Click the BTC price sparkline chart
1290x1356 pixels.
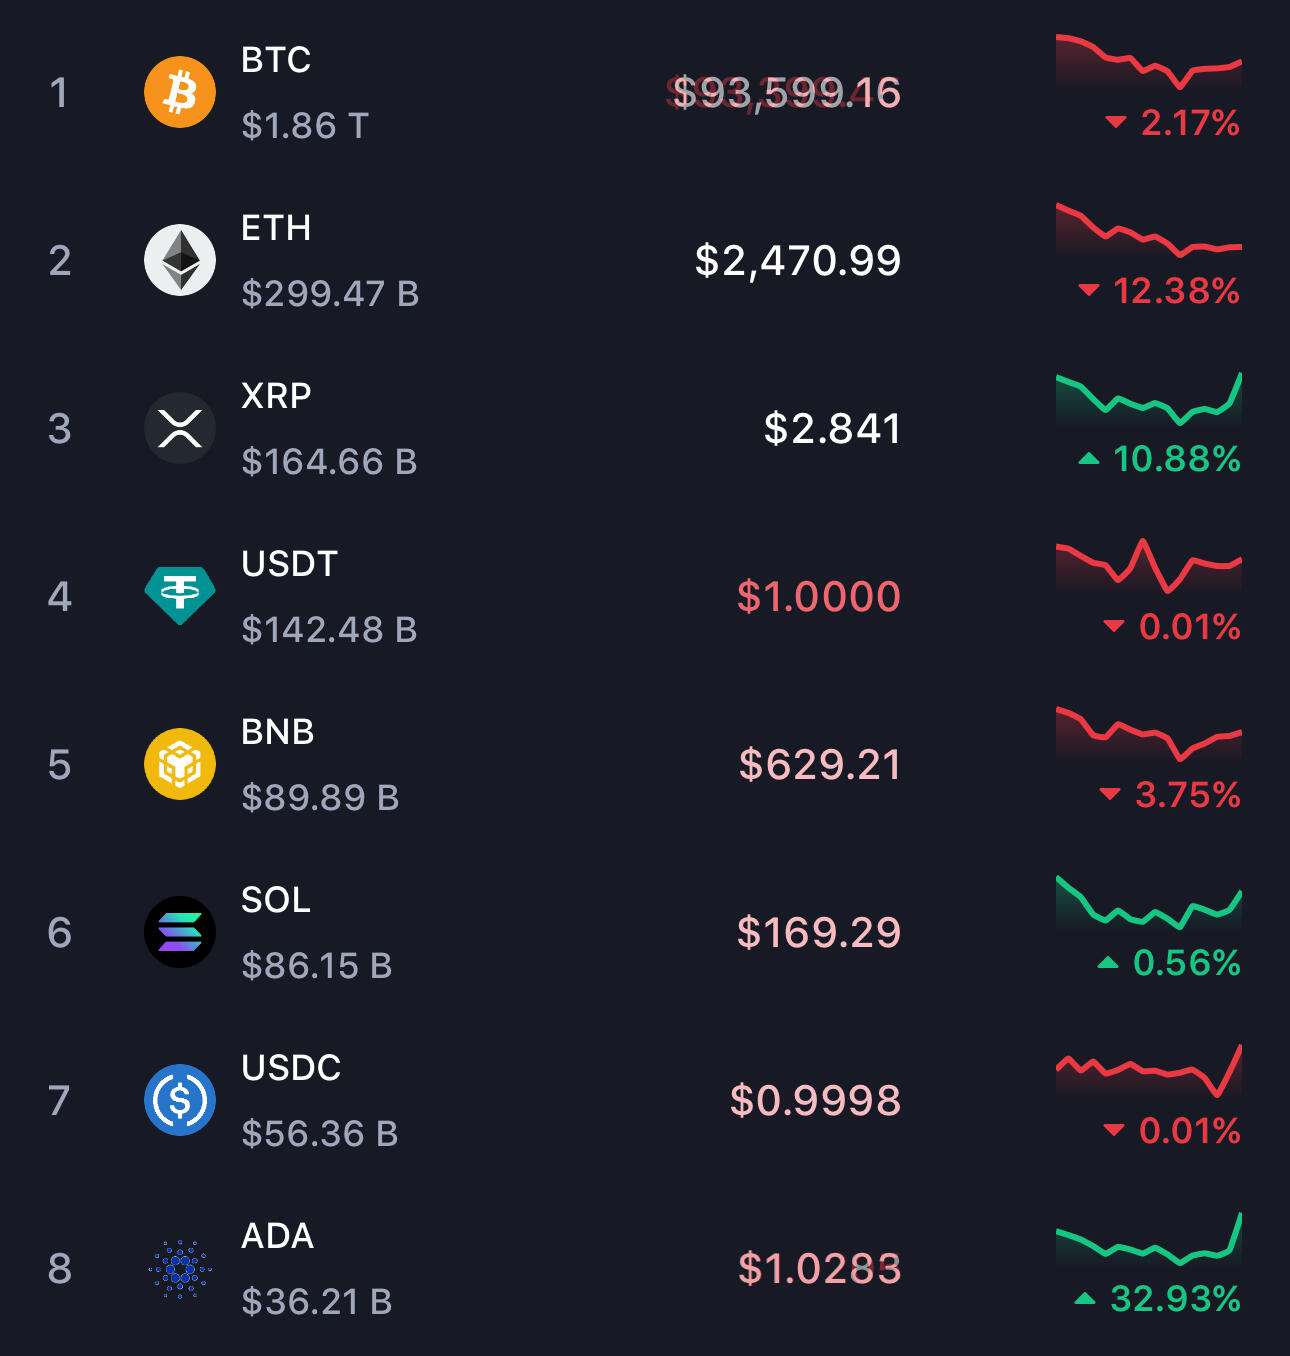(x=1148, y=62)
